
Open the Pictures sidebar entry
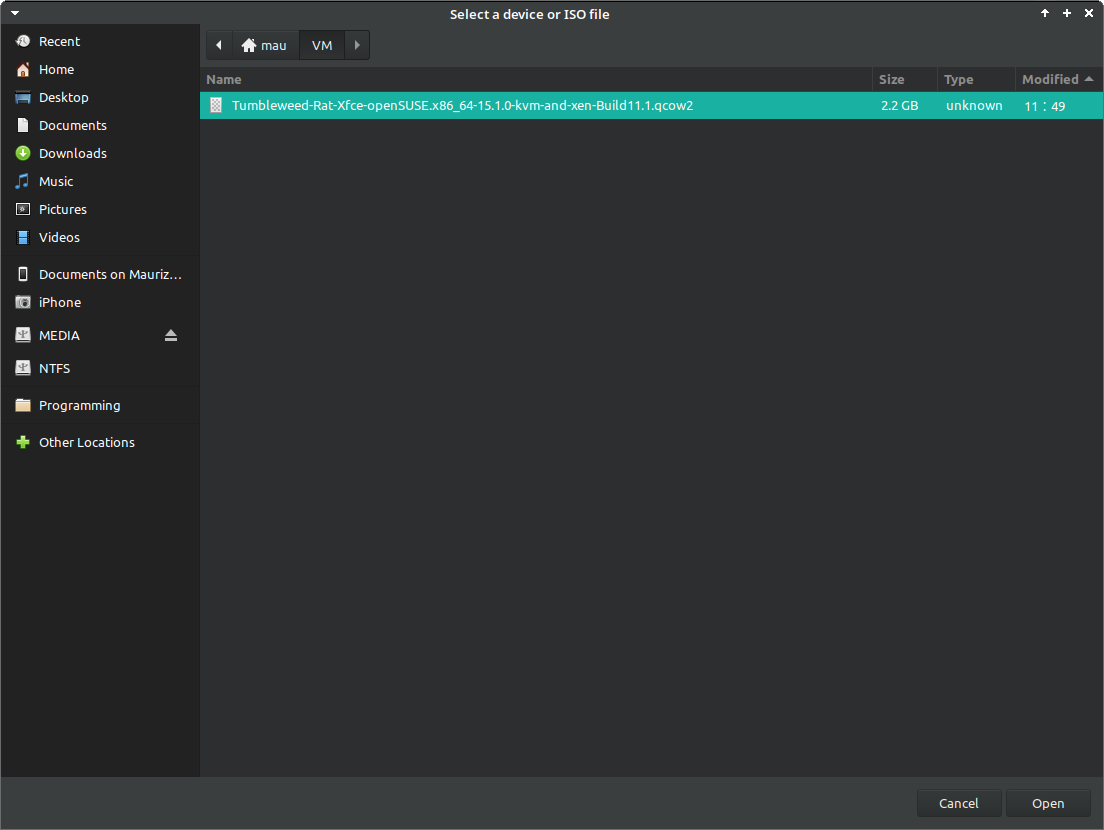point(62,209)
